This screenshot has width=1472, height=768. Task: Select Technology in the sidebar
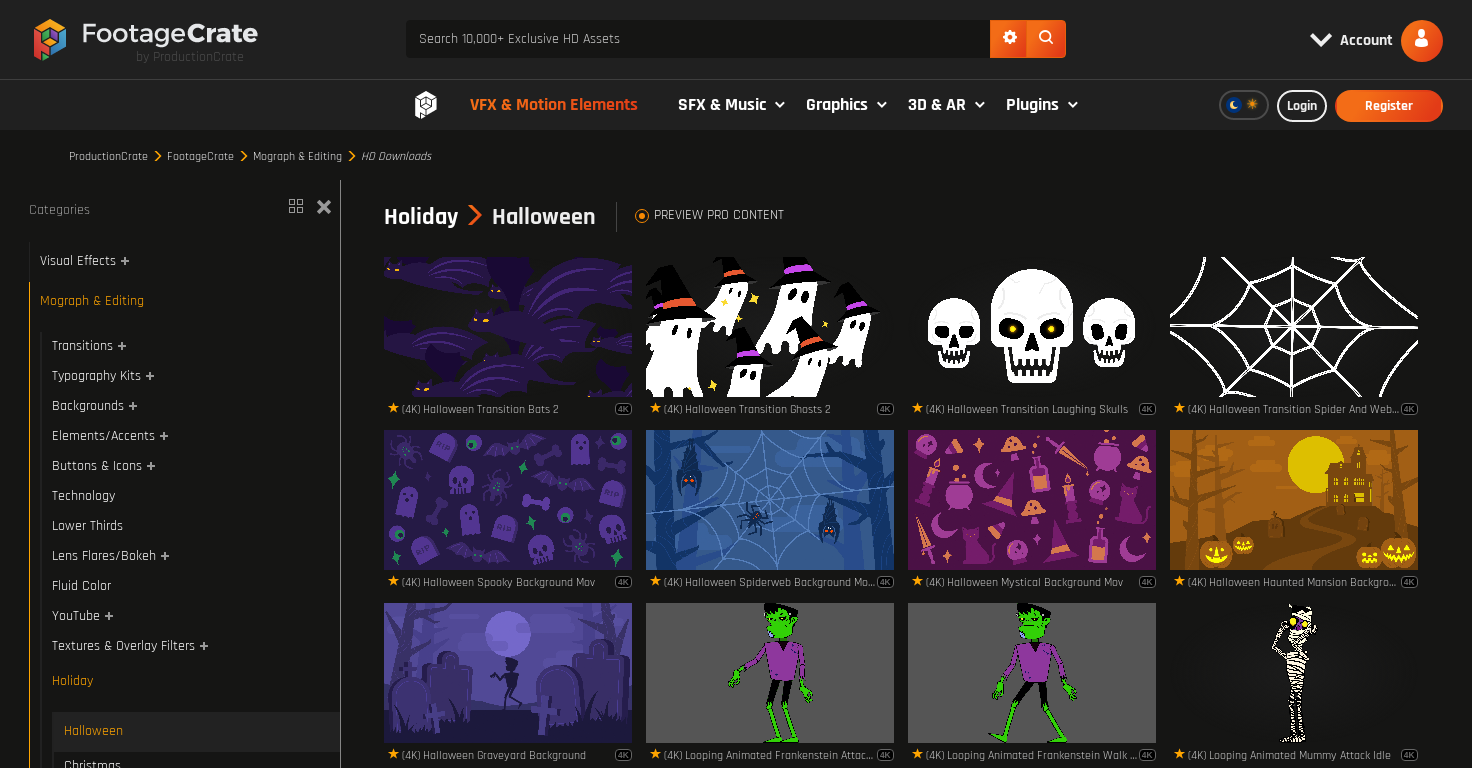coord(83,495)
